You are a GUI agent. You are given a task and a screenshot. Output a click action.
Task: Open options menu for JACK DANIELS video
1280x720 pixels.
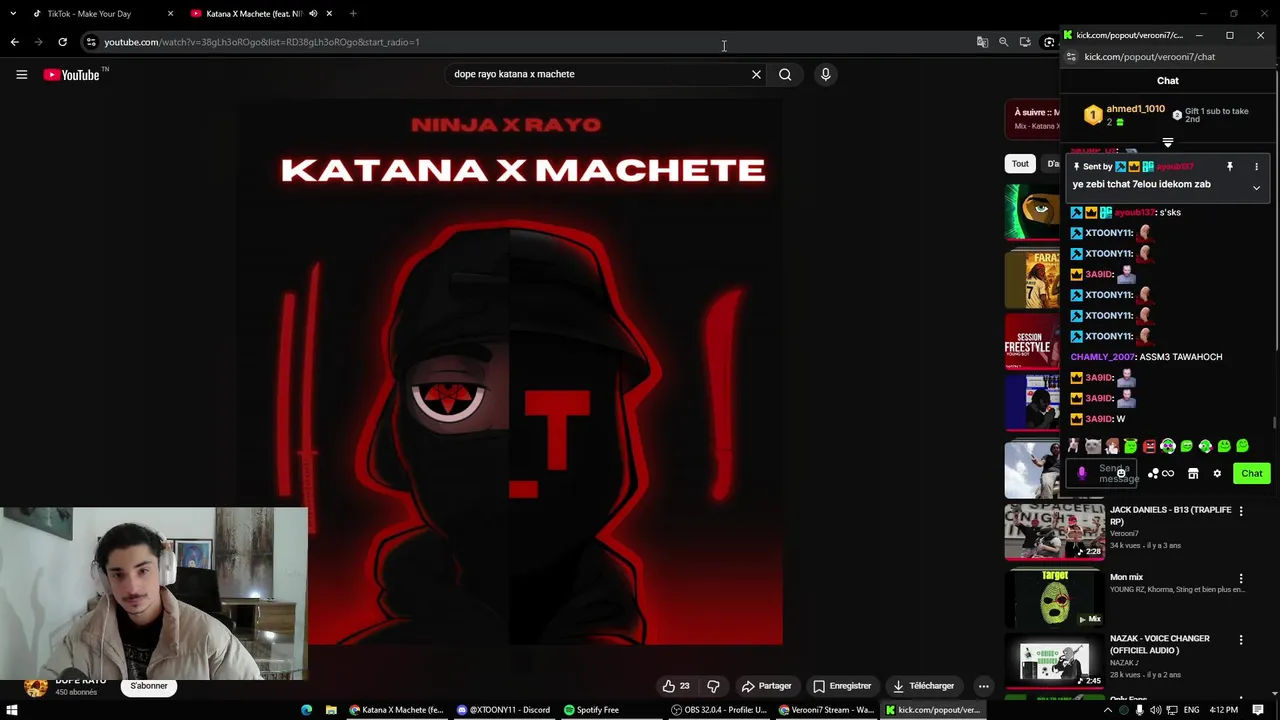[1241, 511]
